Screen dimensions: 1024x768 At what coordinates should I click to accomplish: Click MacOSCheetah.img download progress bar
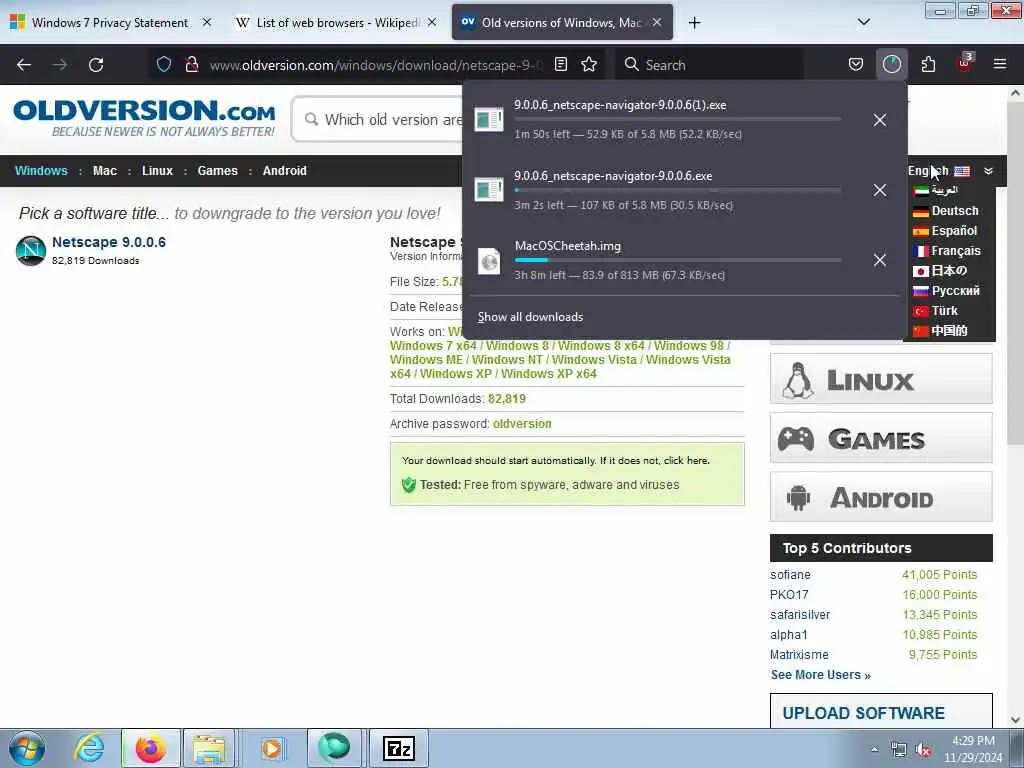click(678, 260)
